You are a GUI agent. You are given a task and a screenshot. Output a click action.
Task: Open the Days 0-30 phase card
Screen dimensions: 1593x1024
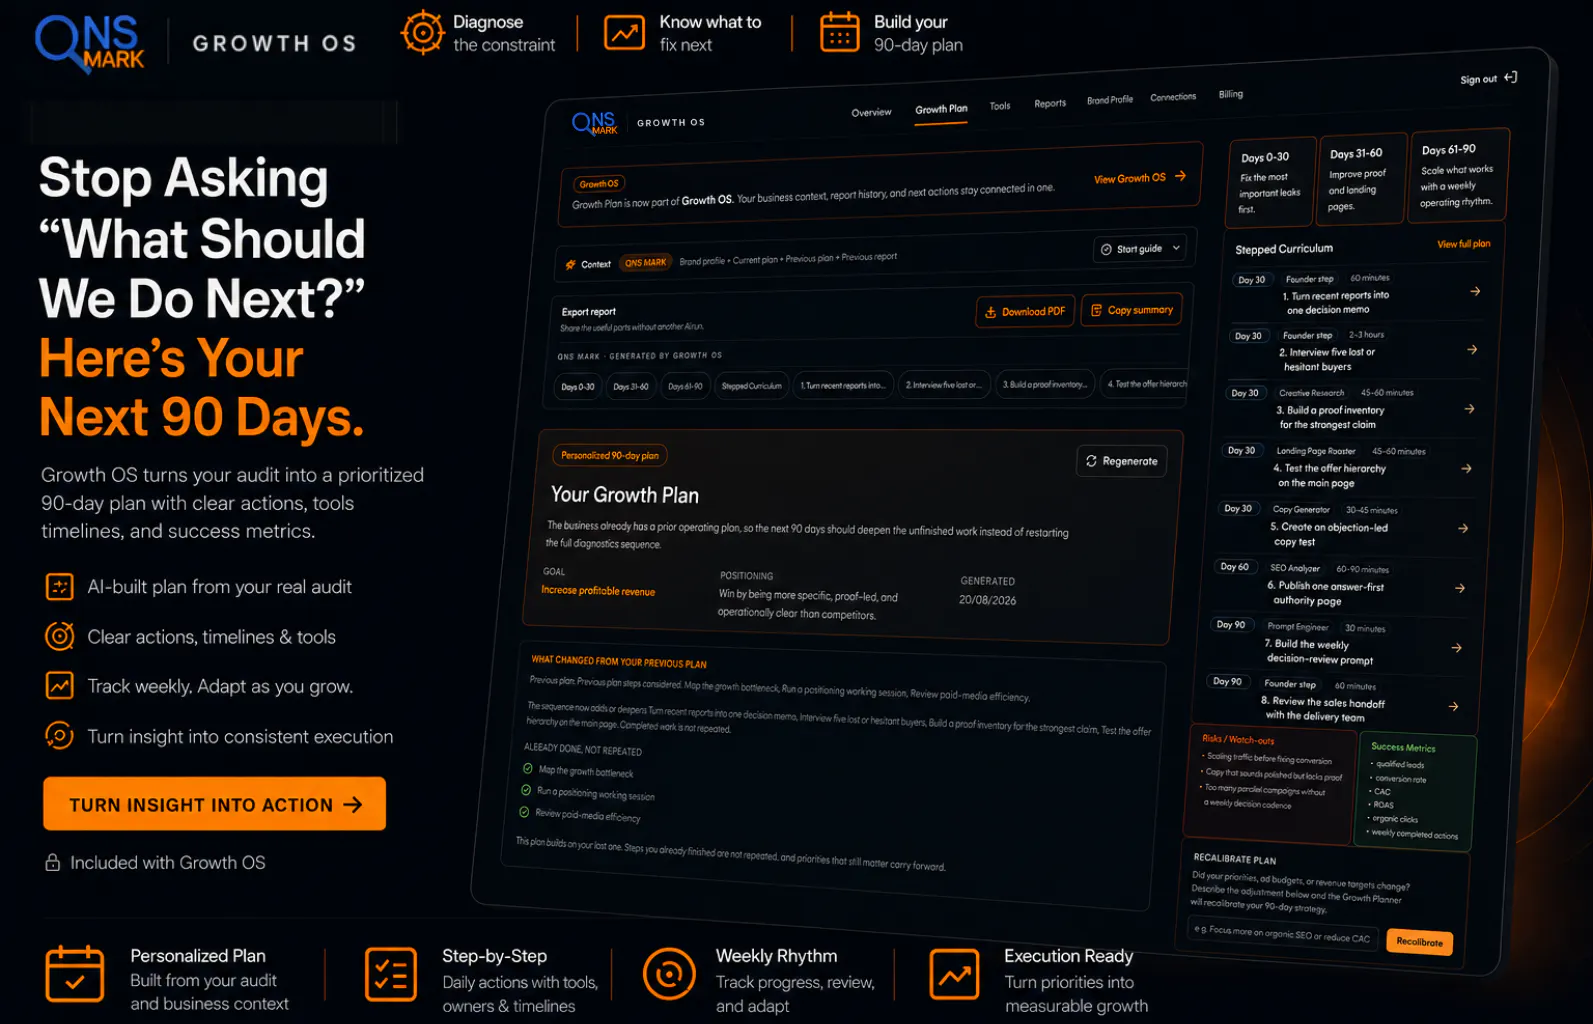pyautogui.click(x=1270, y=183)
